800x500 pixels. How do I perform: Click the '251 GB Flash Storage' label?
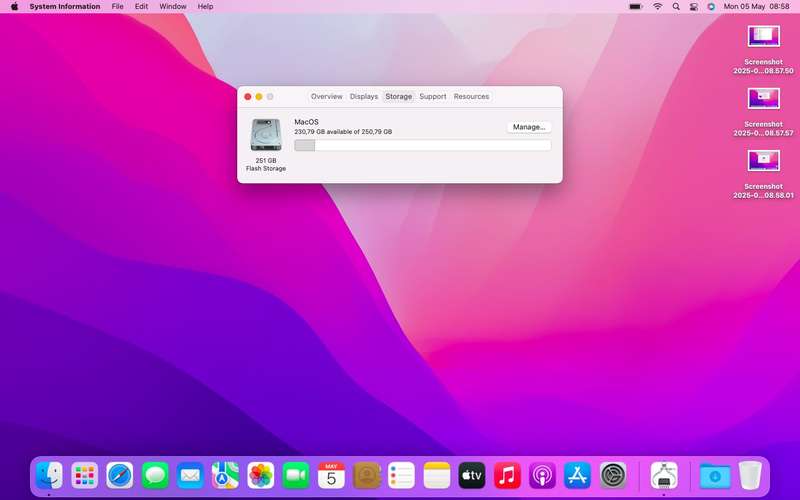point(266,164)
